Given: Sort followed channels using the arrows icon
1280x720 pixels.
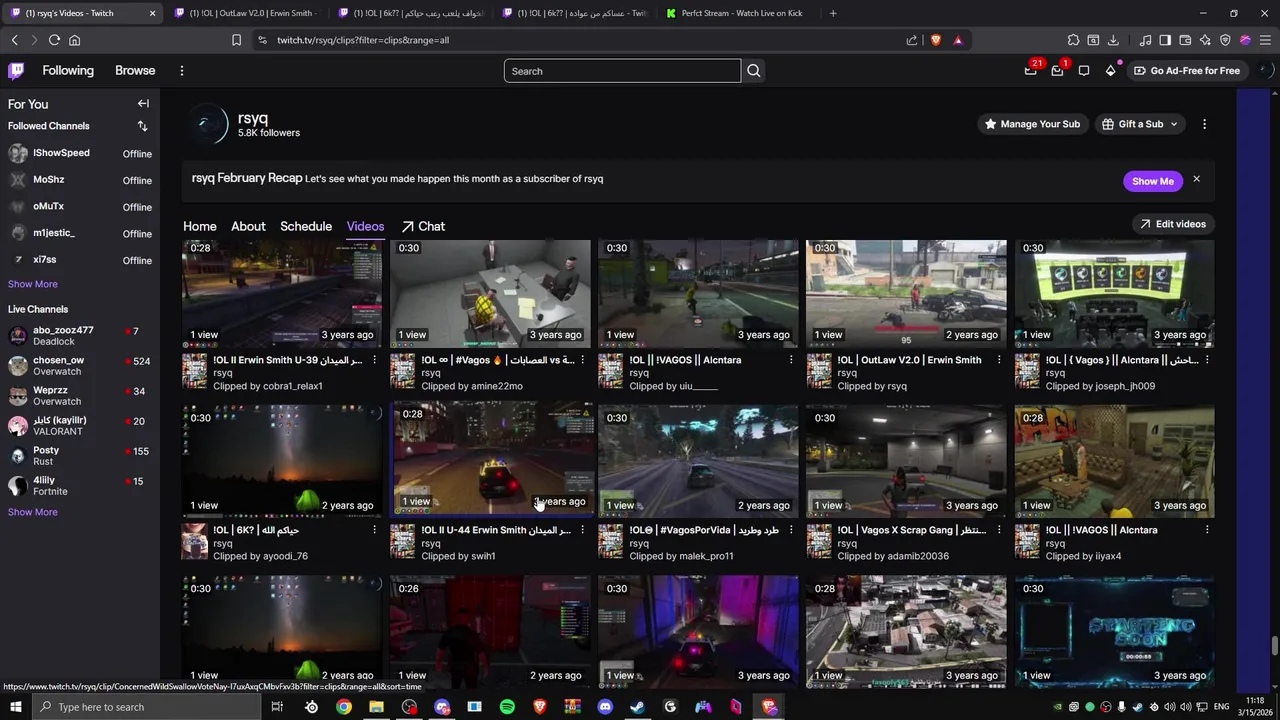Looking at the screenshot, I should [142, 126].
